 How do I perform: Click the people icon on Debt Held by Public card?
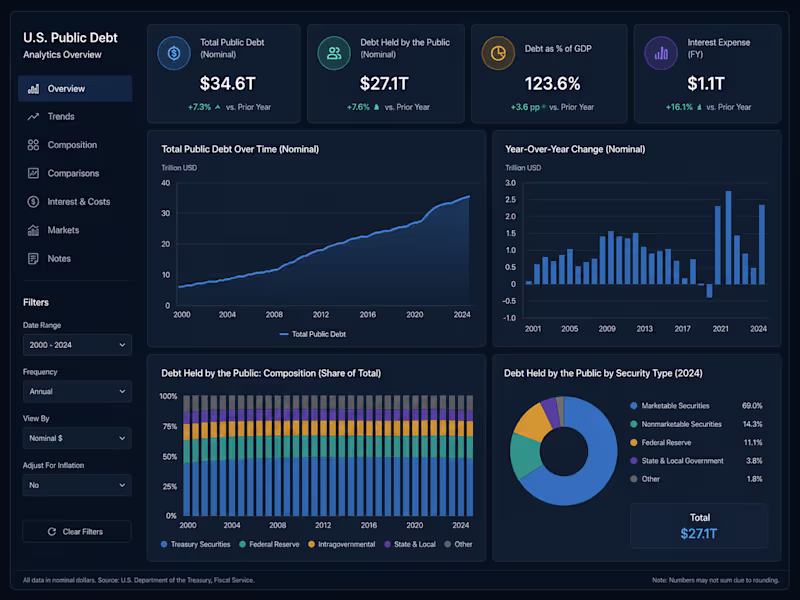click(x=334, y=53)
